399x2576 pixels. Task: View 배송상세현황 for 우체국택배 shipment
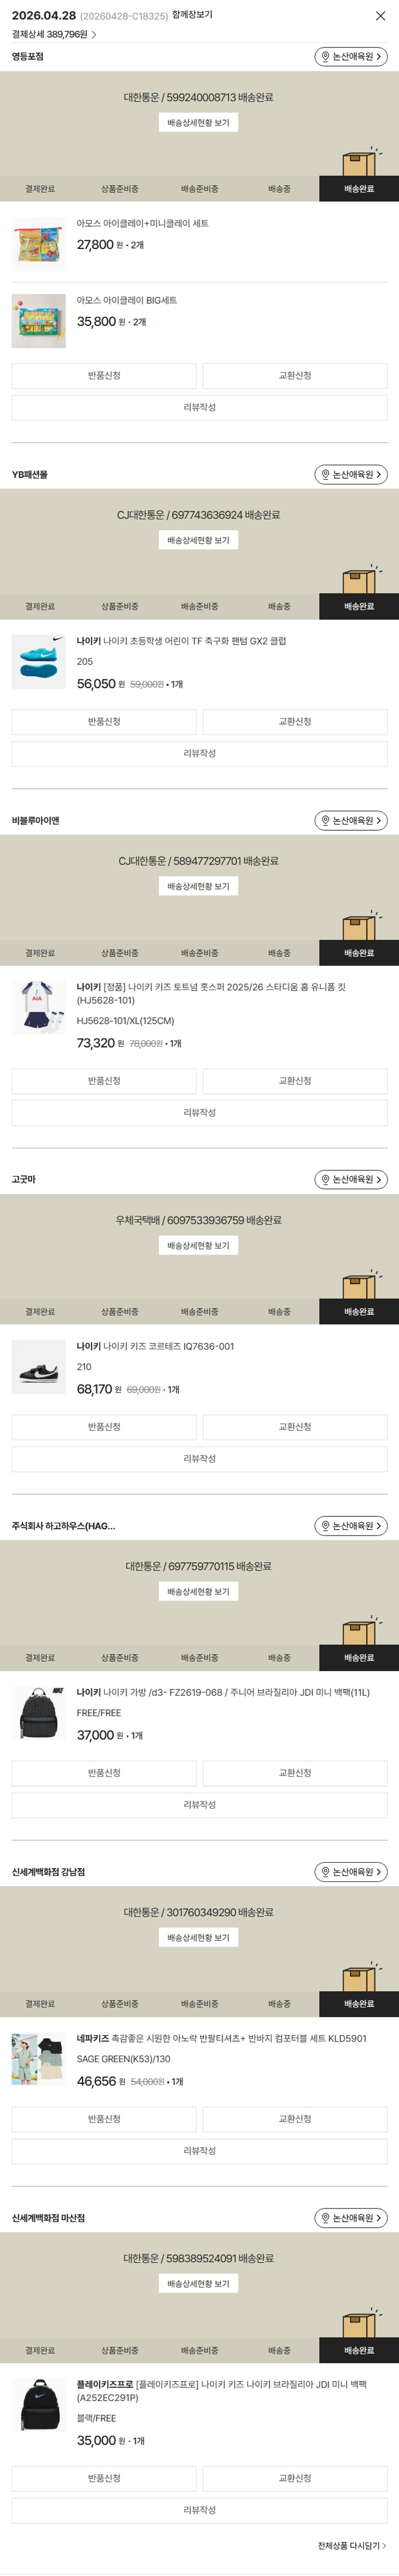coord(198,1246)
